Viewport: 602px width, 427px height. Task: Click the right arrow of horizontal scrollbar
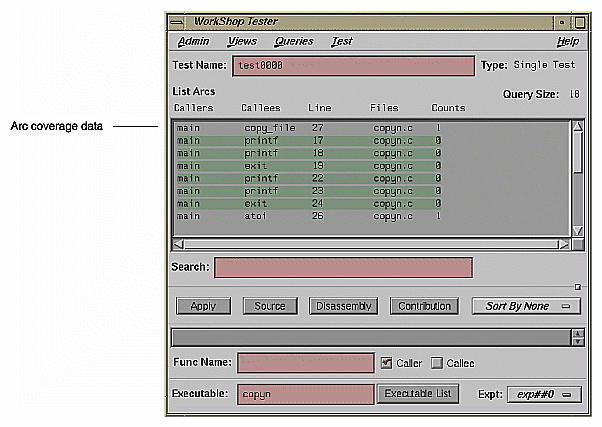pos(564,243)
